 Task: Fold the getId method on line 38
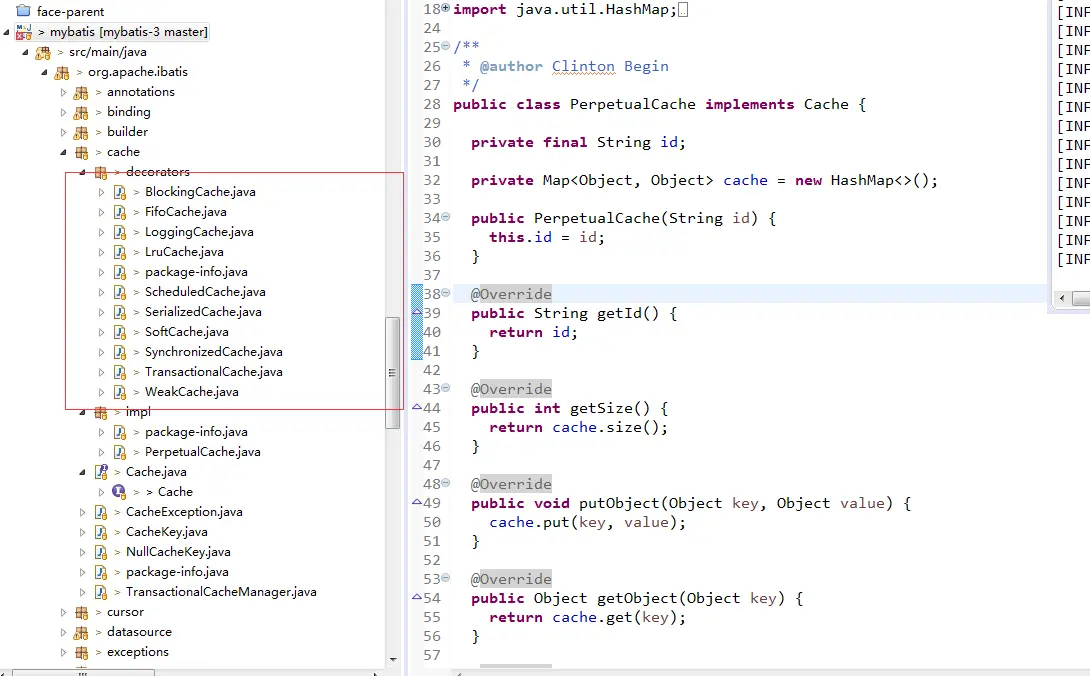[x=446, y=293]
